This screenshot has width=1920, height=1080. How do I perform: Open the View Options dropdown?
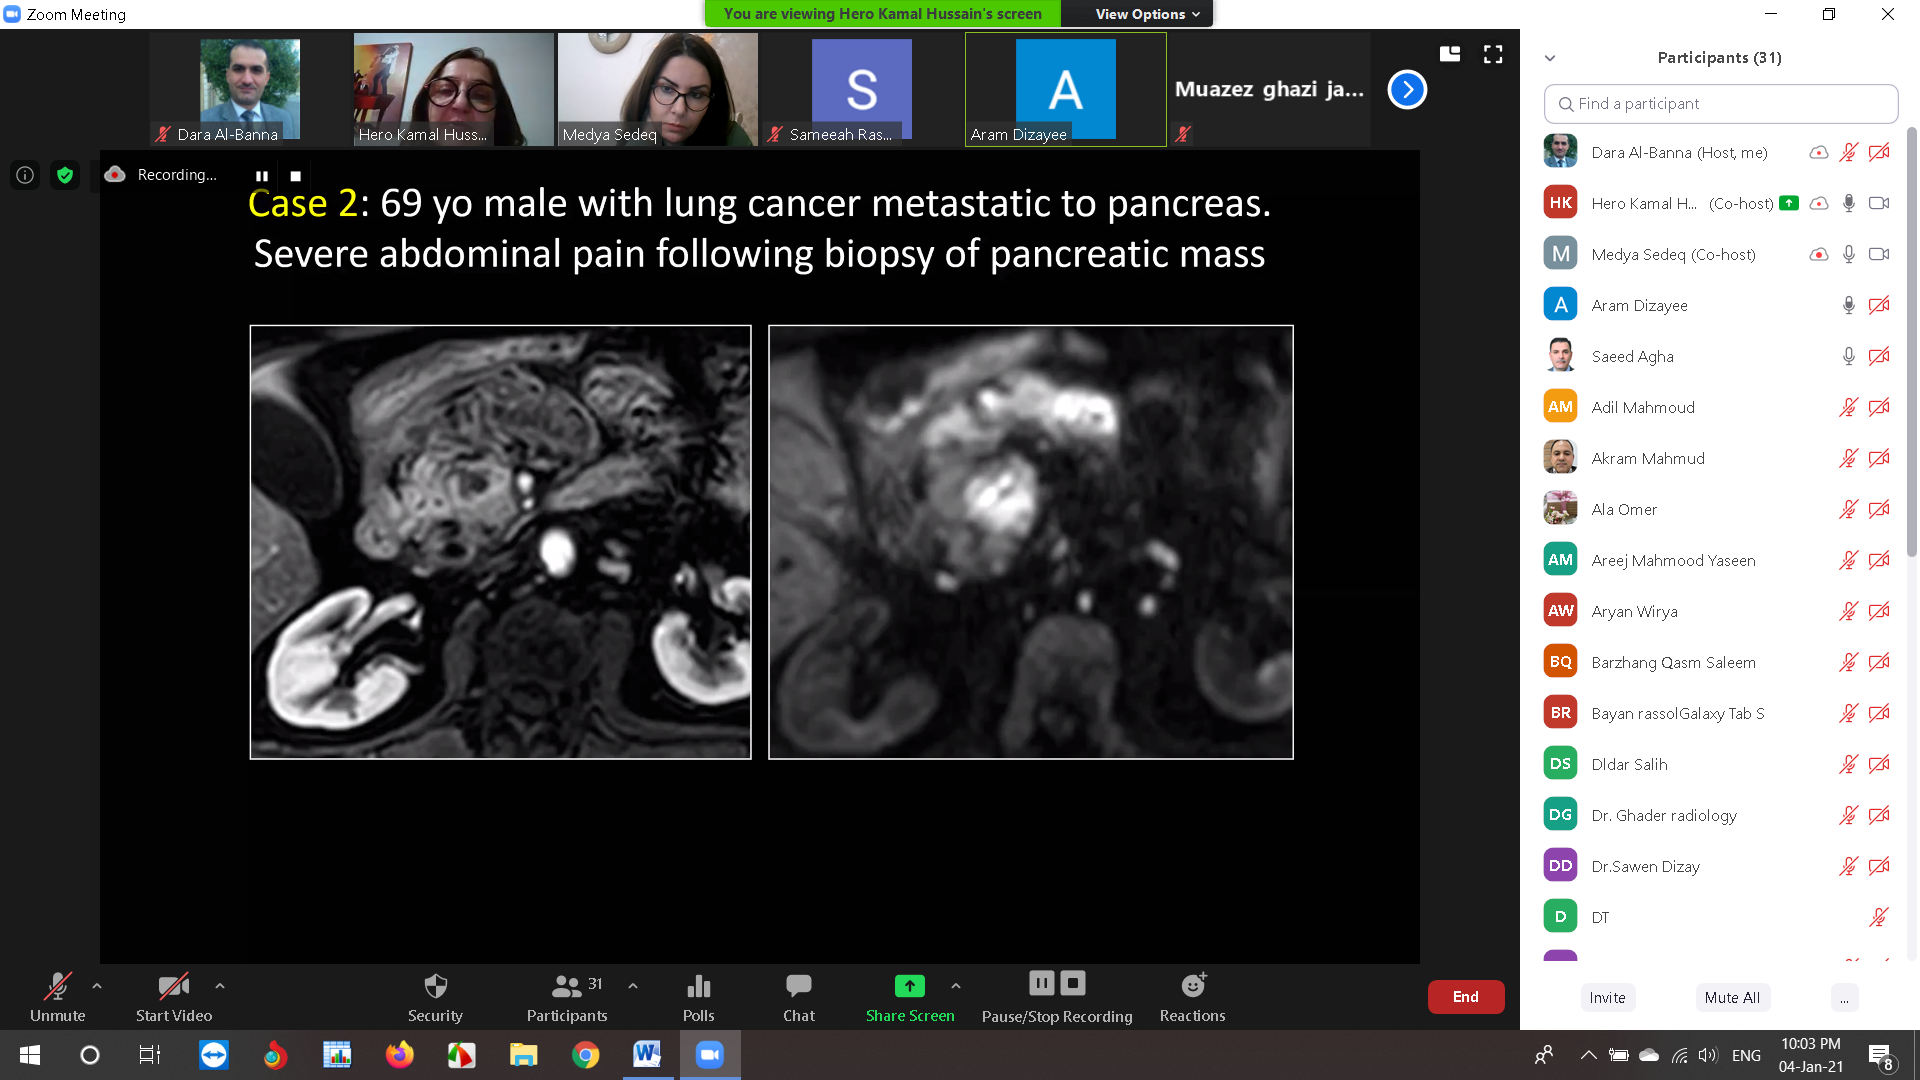pyautogui.click(x=1146, y=14)
